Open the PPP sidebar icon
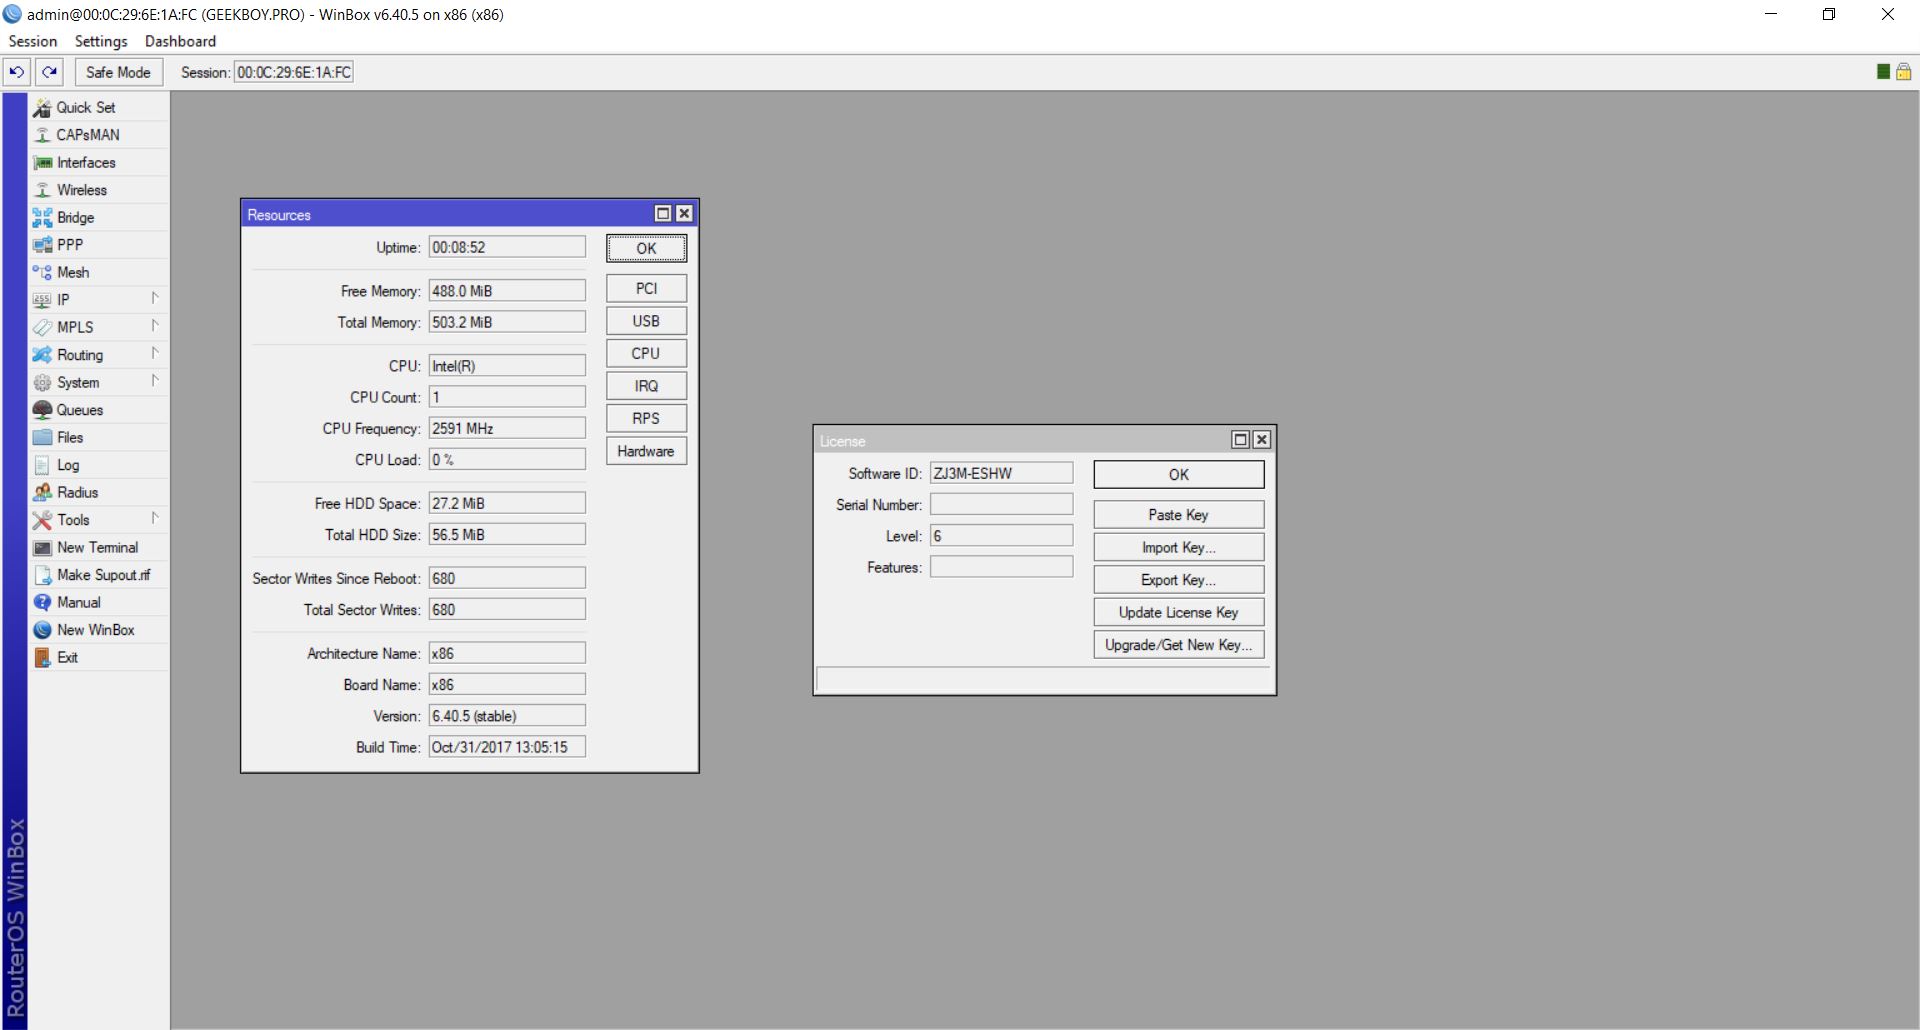Viewport: 1920px width, 1030px height. 42,245
